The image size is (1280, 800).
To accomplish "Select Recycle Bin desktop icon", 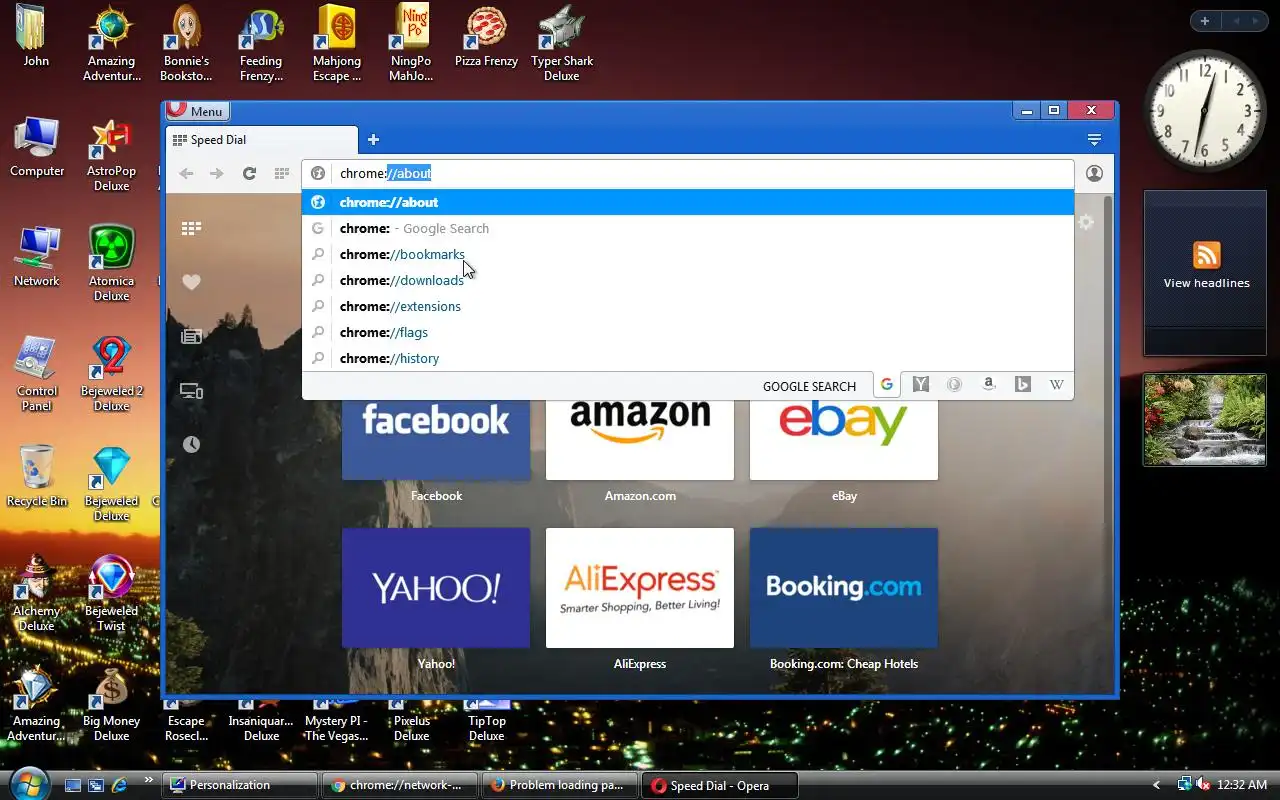I will (37, 477).
